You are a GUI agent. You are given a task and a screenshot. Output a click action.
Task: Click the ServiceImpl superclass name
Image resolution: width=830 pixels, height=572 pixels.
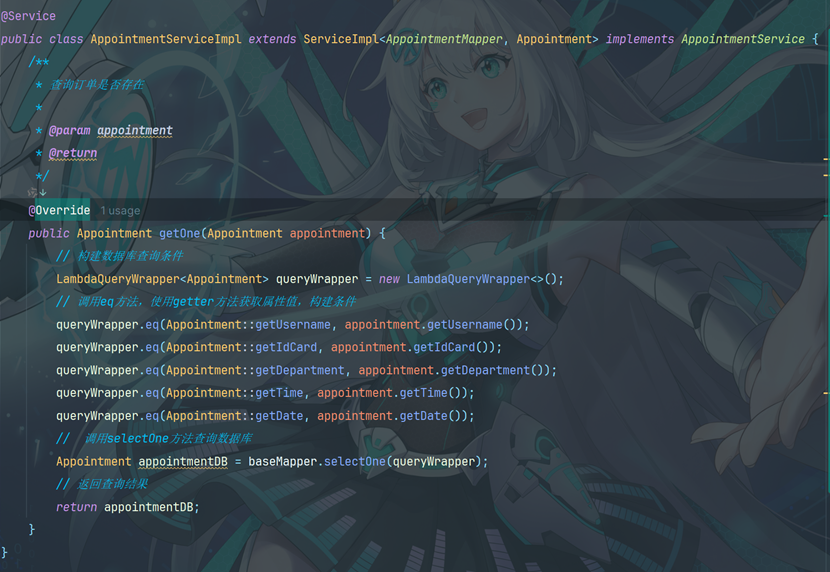(341, 39)
